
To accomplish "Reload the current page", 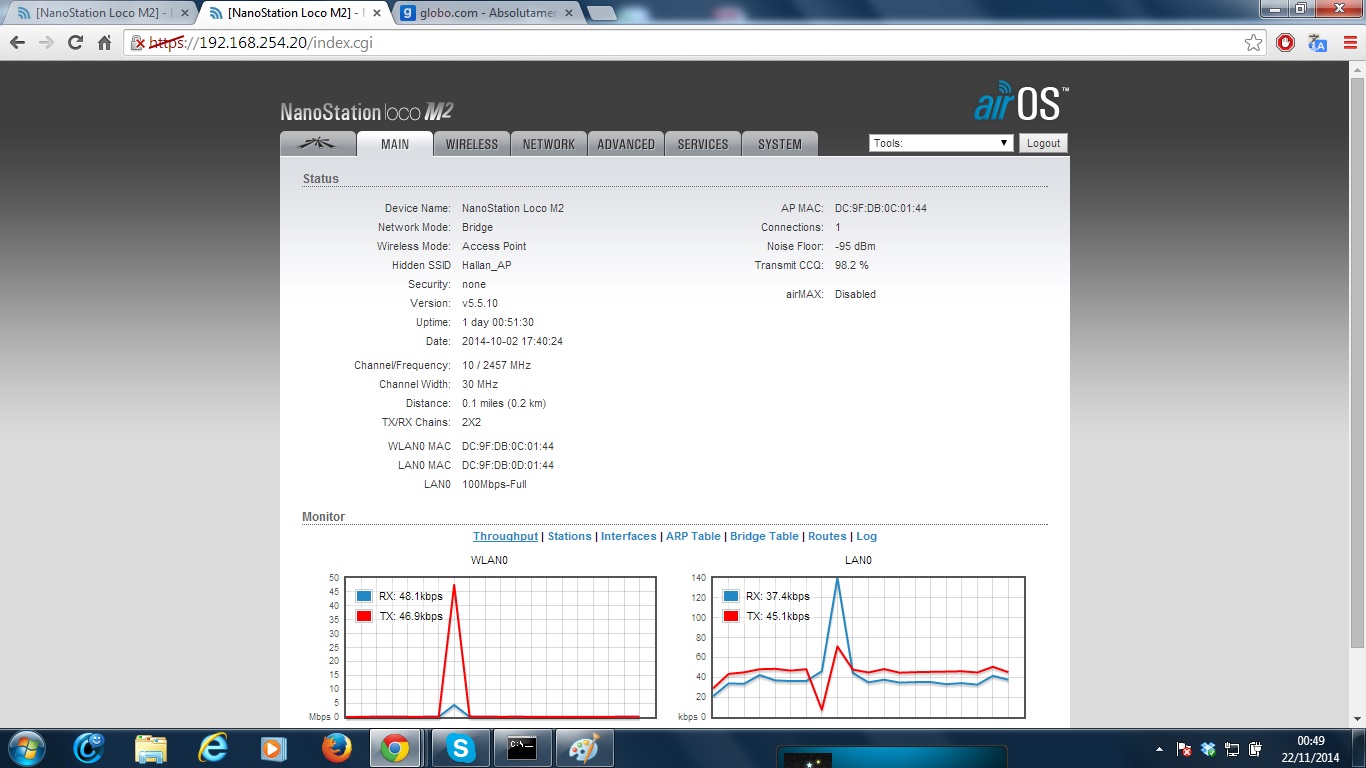I will click(x=75, y=43).
